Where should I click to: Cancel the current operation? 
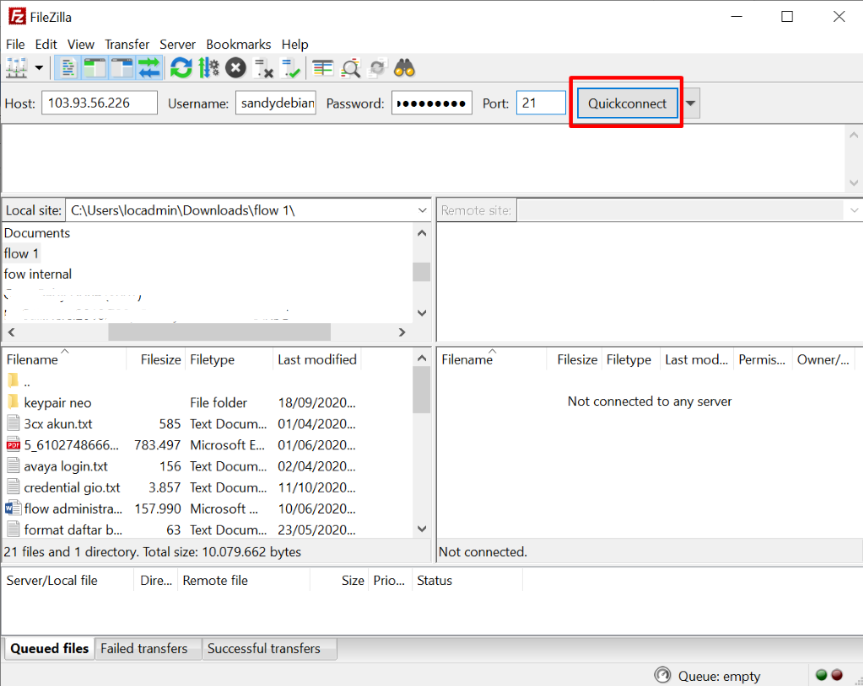coord(234,67)
